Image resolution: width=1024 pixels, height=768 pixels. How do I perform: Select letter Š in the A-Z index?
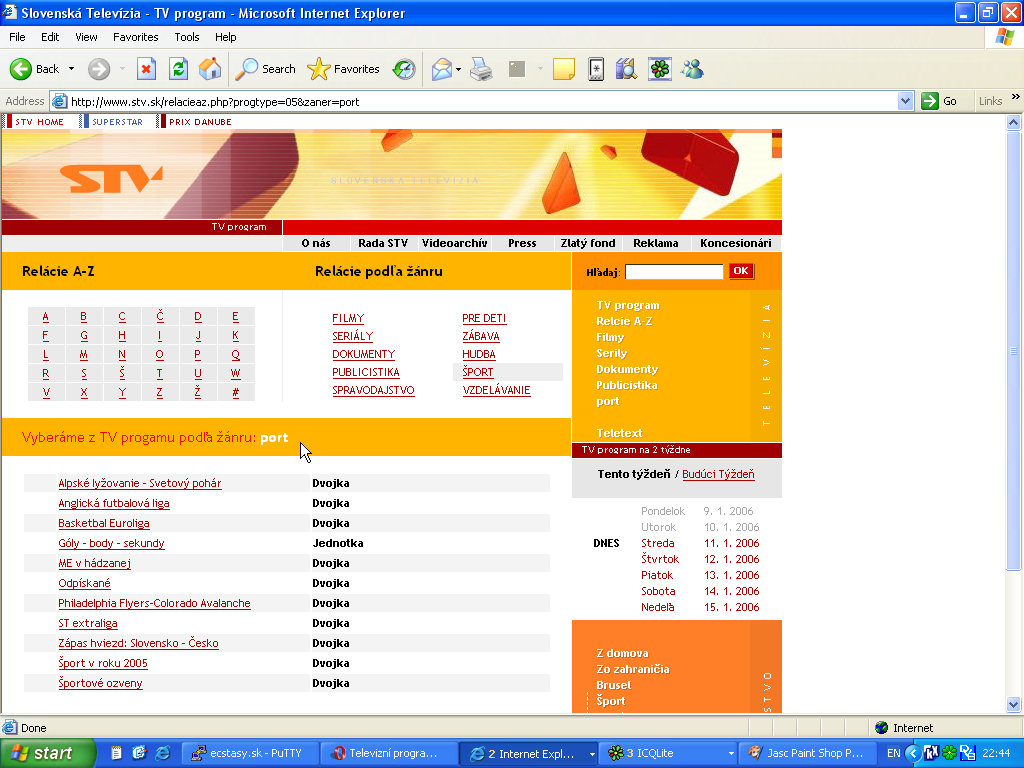point(122,373)
